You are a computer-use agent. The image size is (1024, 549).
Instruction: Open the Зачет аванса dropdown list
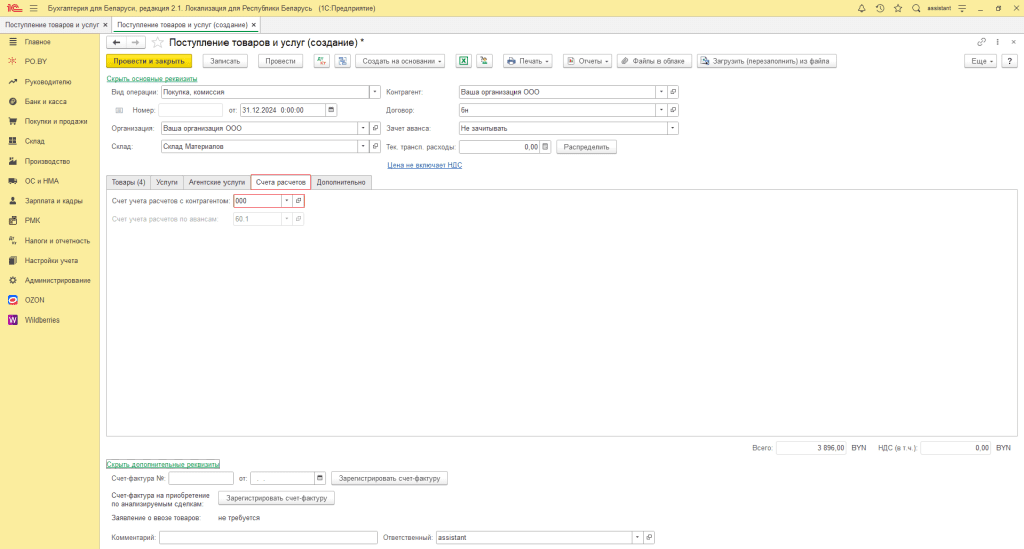point(673,128)
